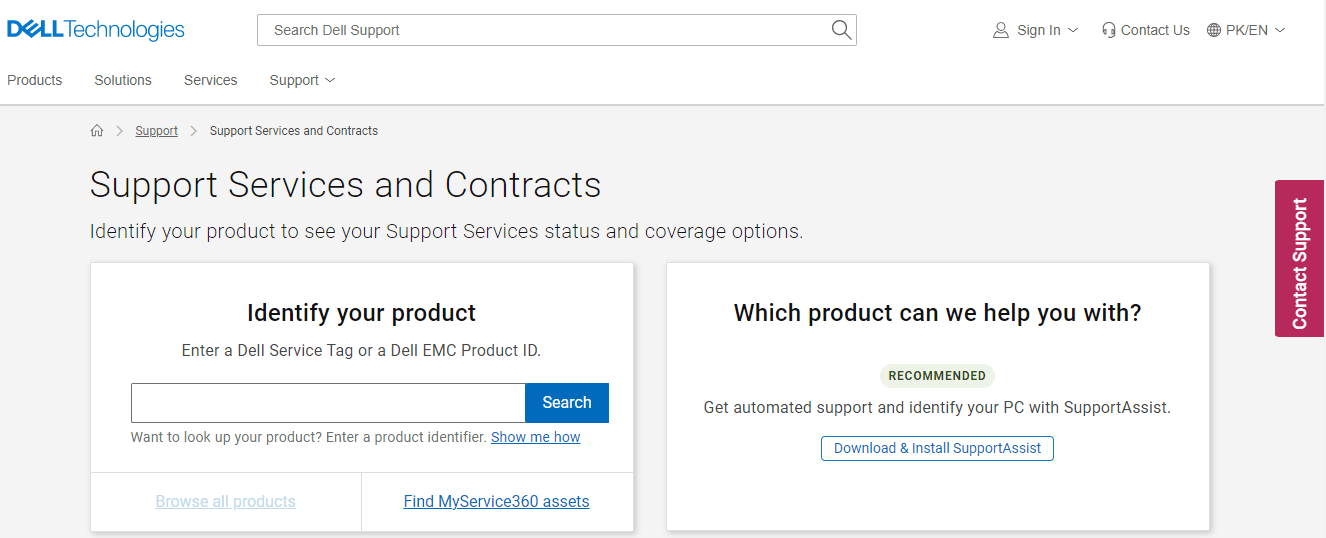Focus the Service Tag input field

[328, 403]
